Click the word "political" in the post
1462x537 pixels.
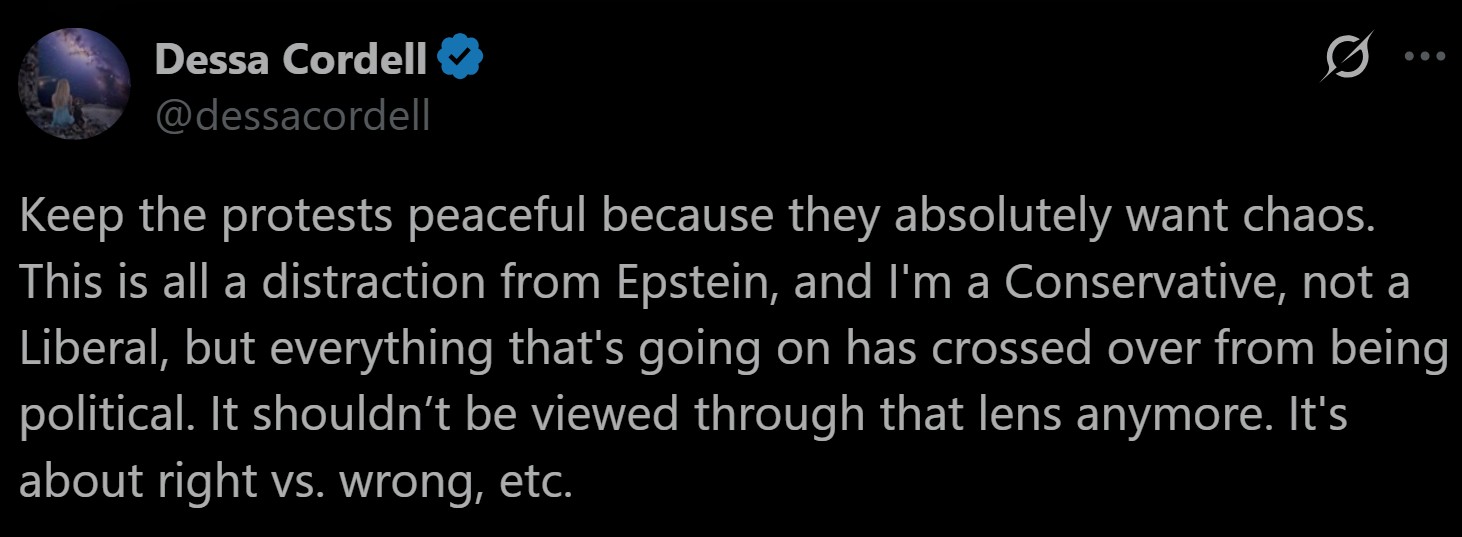click(x=103, y=415)
